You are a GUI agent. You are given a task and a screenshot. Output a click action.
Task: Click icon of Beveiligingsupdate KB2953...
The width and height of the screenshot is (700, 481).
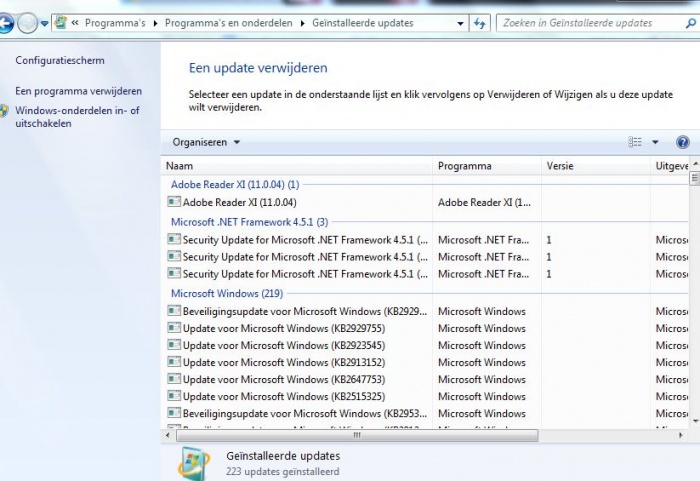pos(174,413)
